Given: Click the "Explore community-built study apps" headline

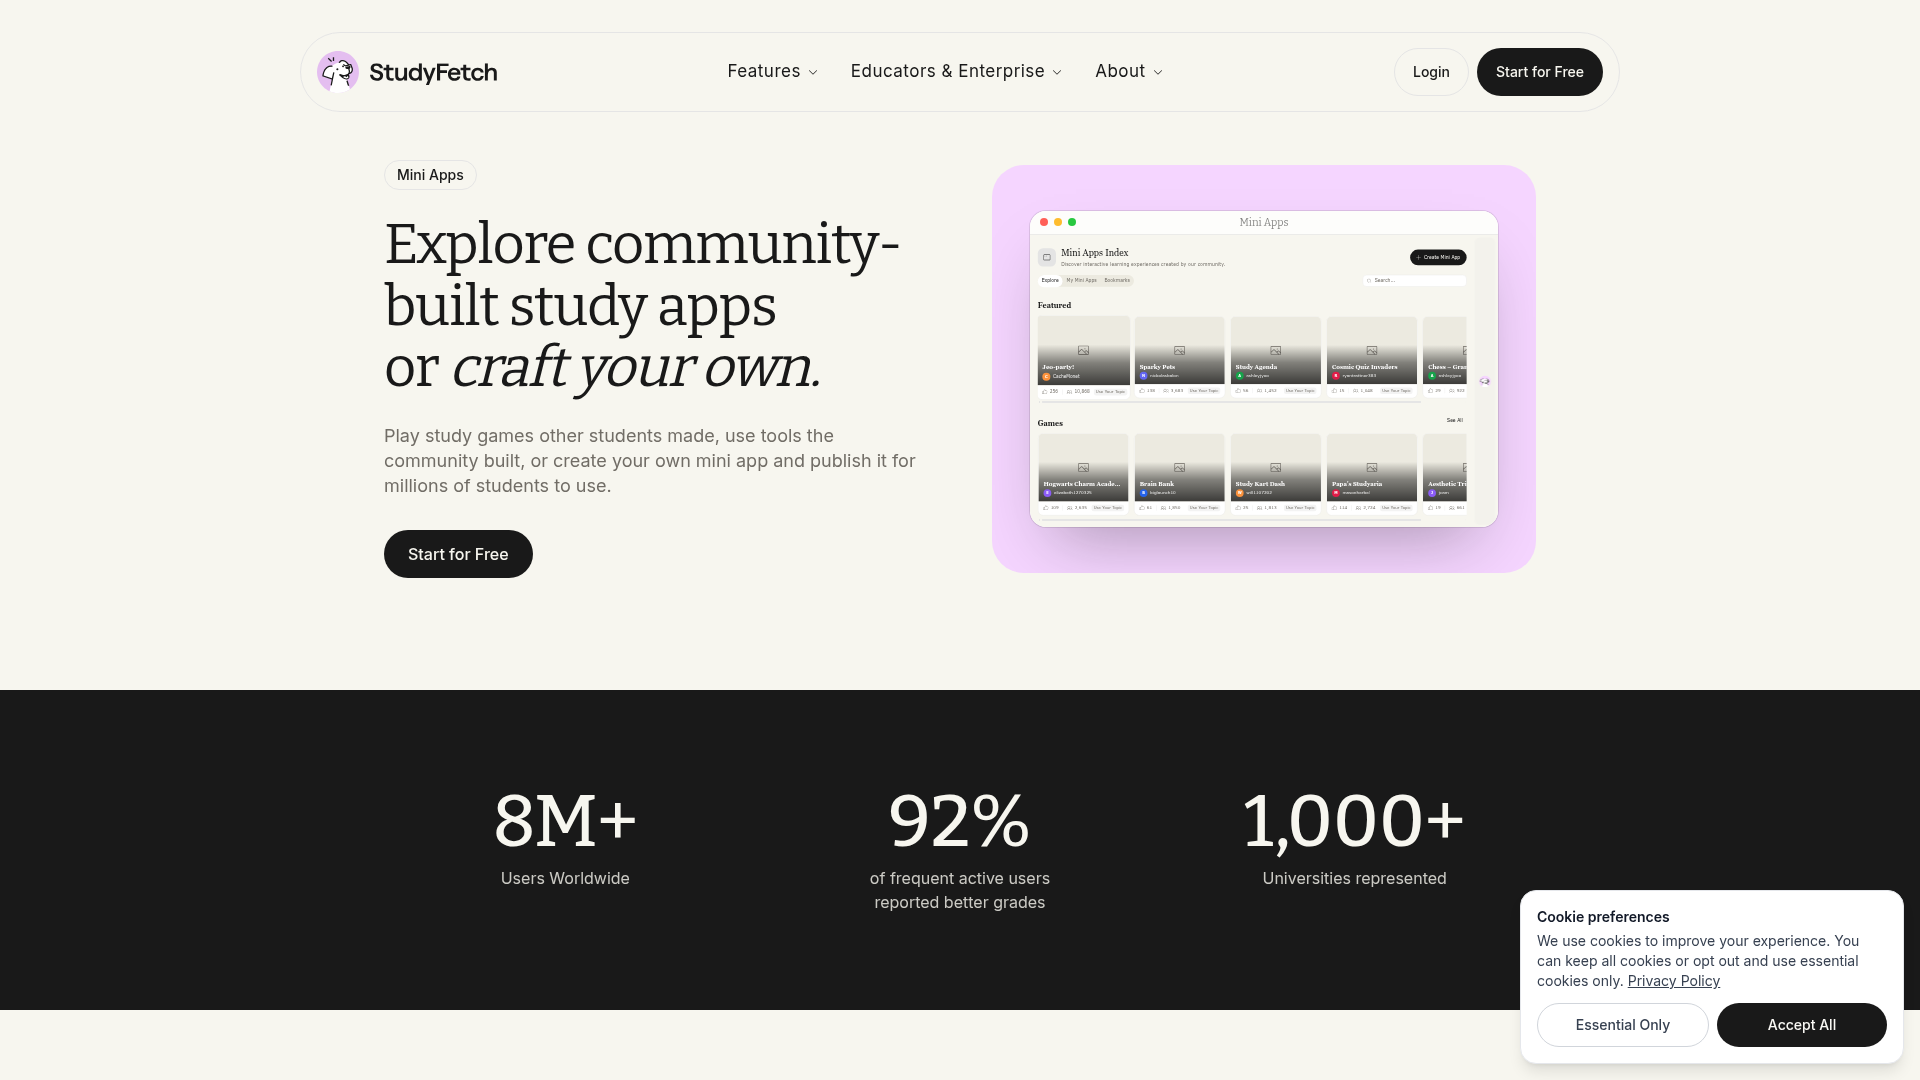Looking at the screenshot, I should [642, 305].
